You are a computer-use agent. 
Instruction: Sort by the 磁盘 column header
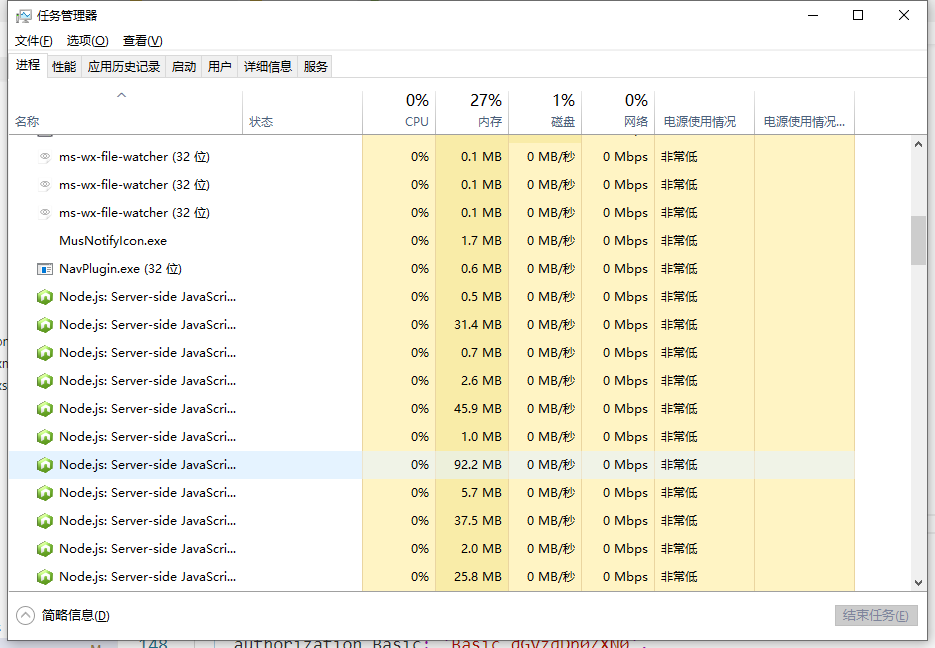[545, 112]
